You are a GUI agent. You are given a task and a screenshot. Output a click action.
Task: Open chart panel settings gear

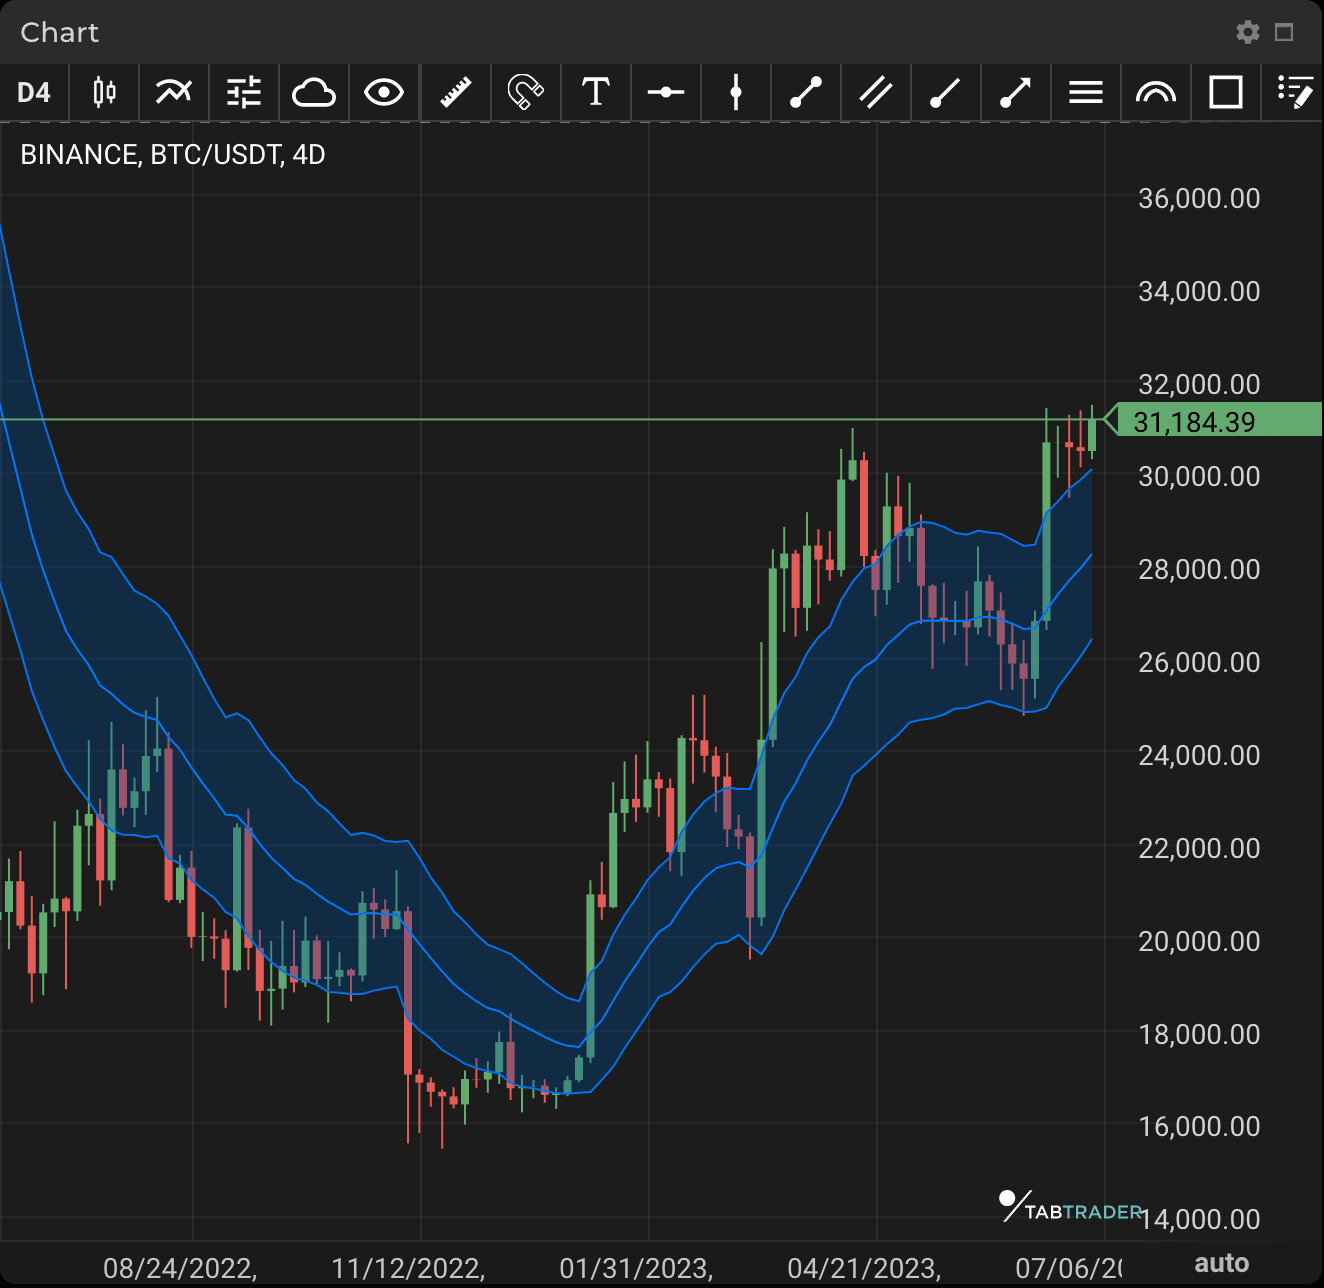point(1248,32)
